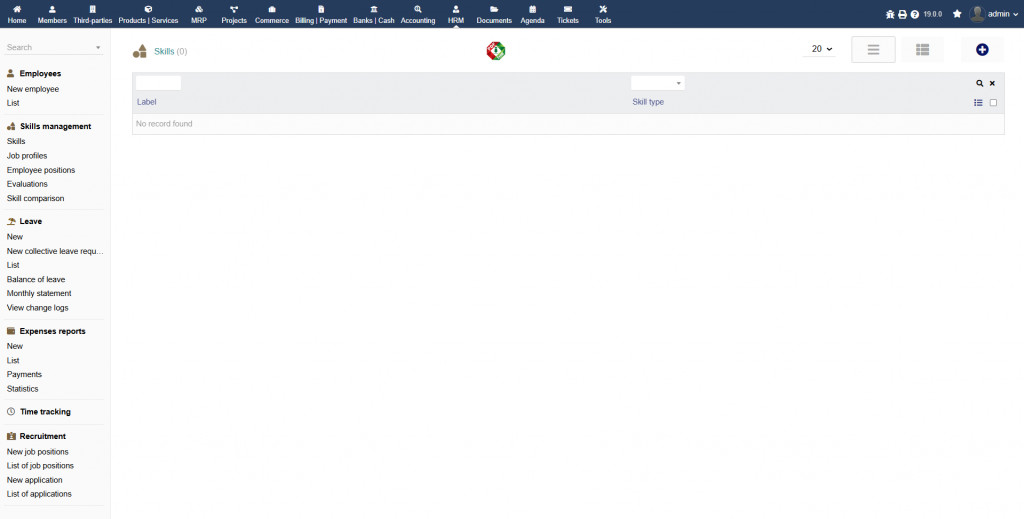Switch to kanban grid view
Viewport: 1024px width, 519px height.
click(922, 50)
